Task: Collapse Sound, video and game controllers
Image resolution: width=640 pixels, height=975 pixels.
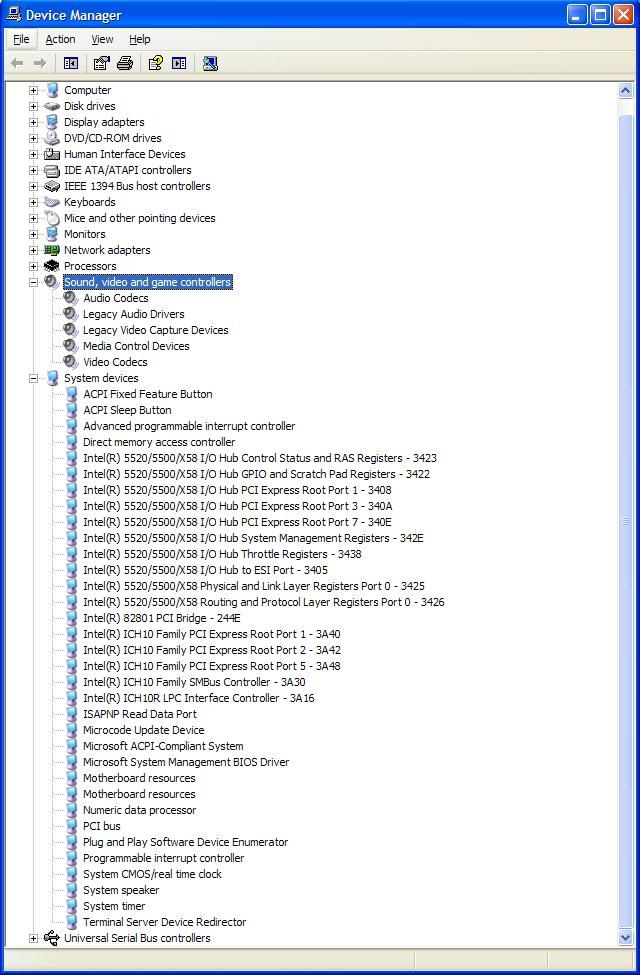Action: [x=33, y=282]
